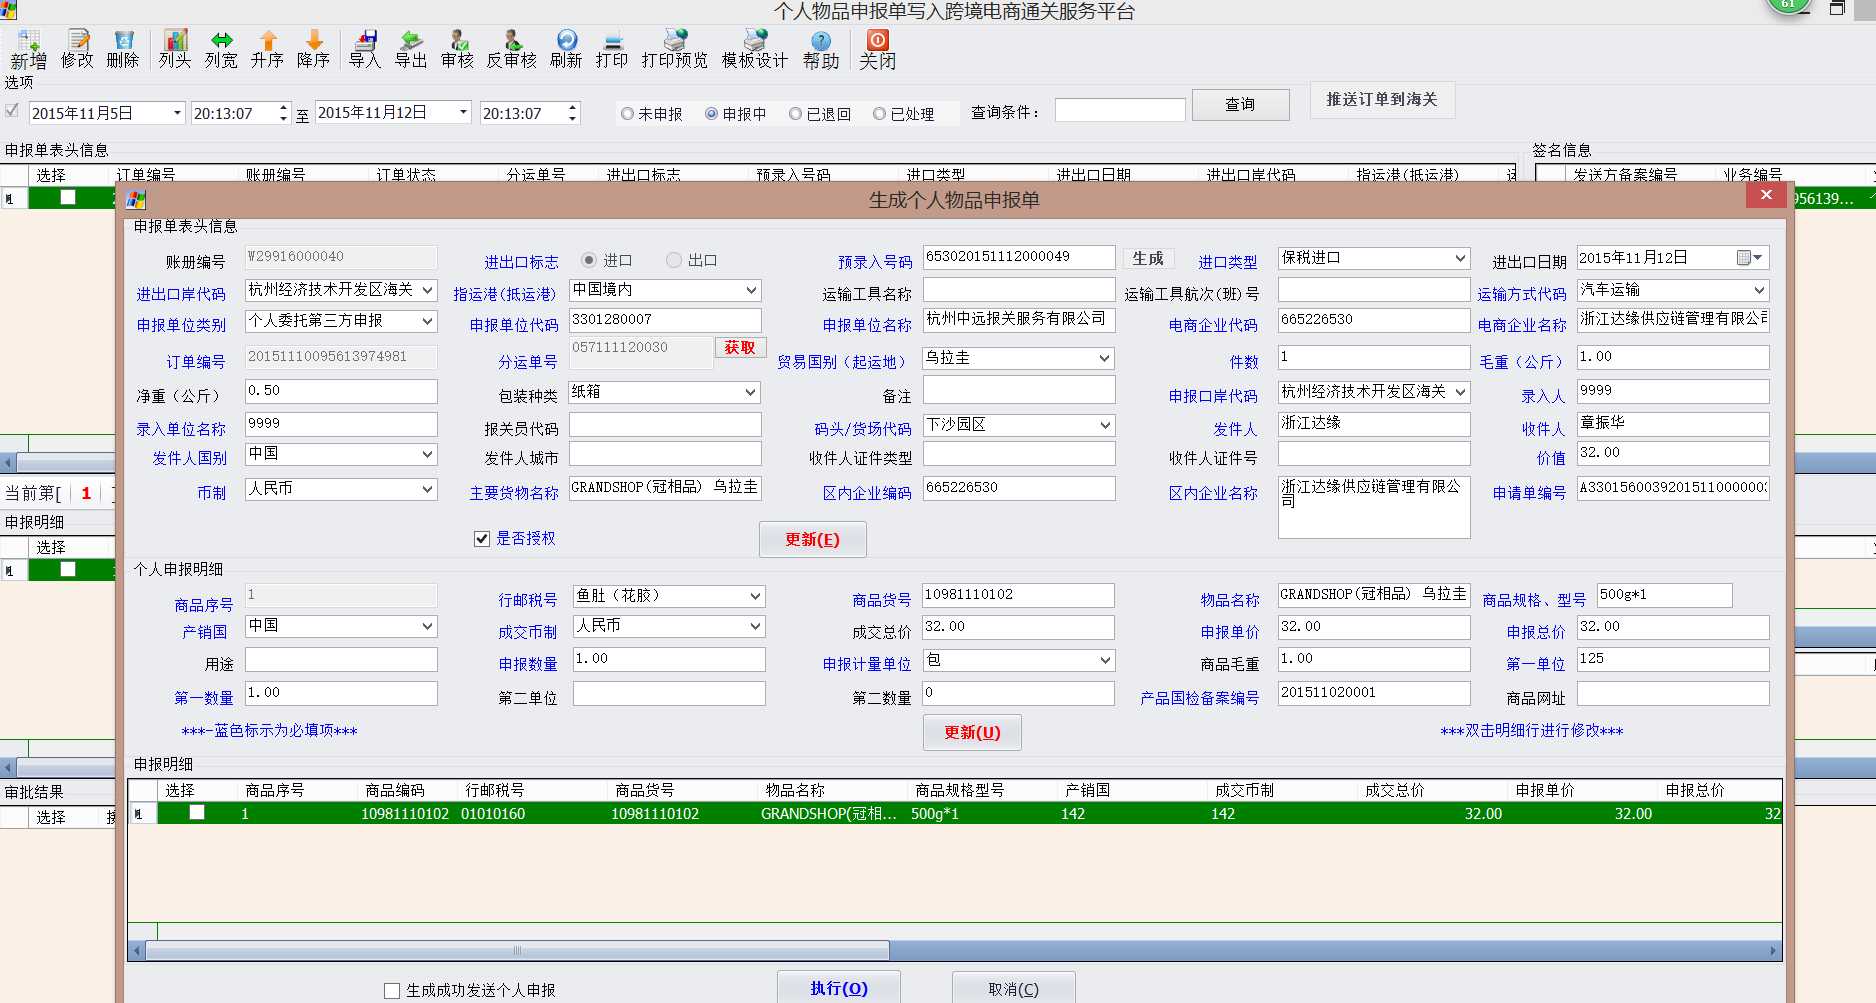Select the 未申报 radio filter

pos(628,114)
